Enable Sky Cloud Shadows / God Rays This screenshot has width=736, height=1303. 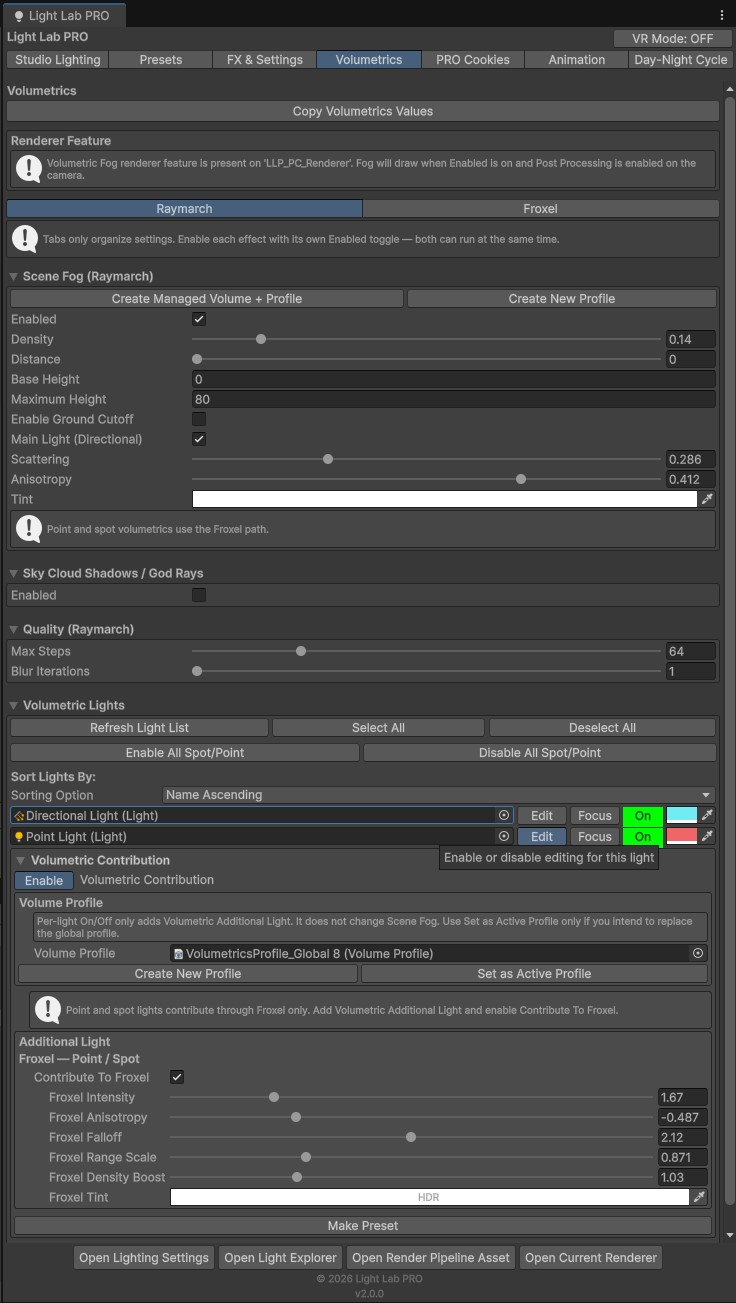click(199, 595)
